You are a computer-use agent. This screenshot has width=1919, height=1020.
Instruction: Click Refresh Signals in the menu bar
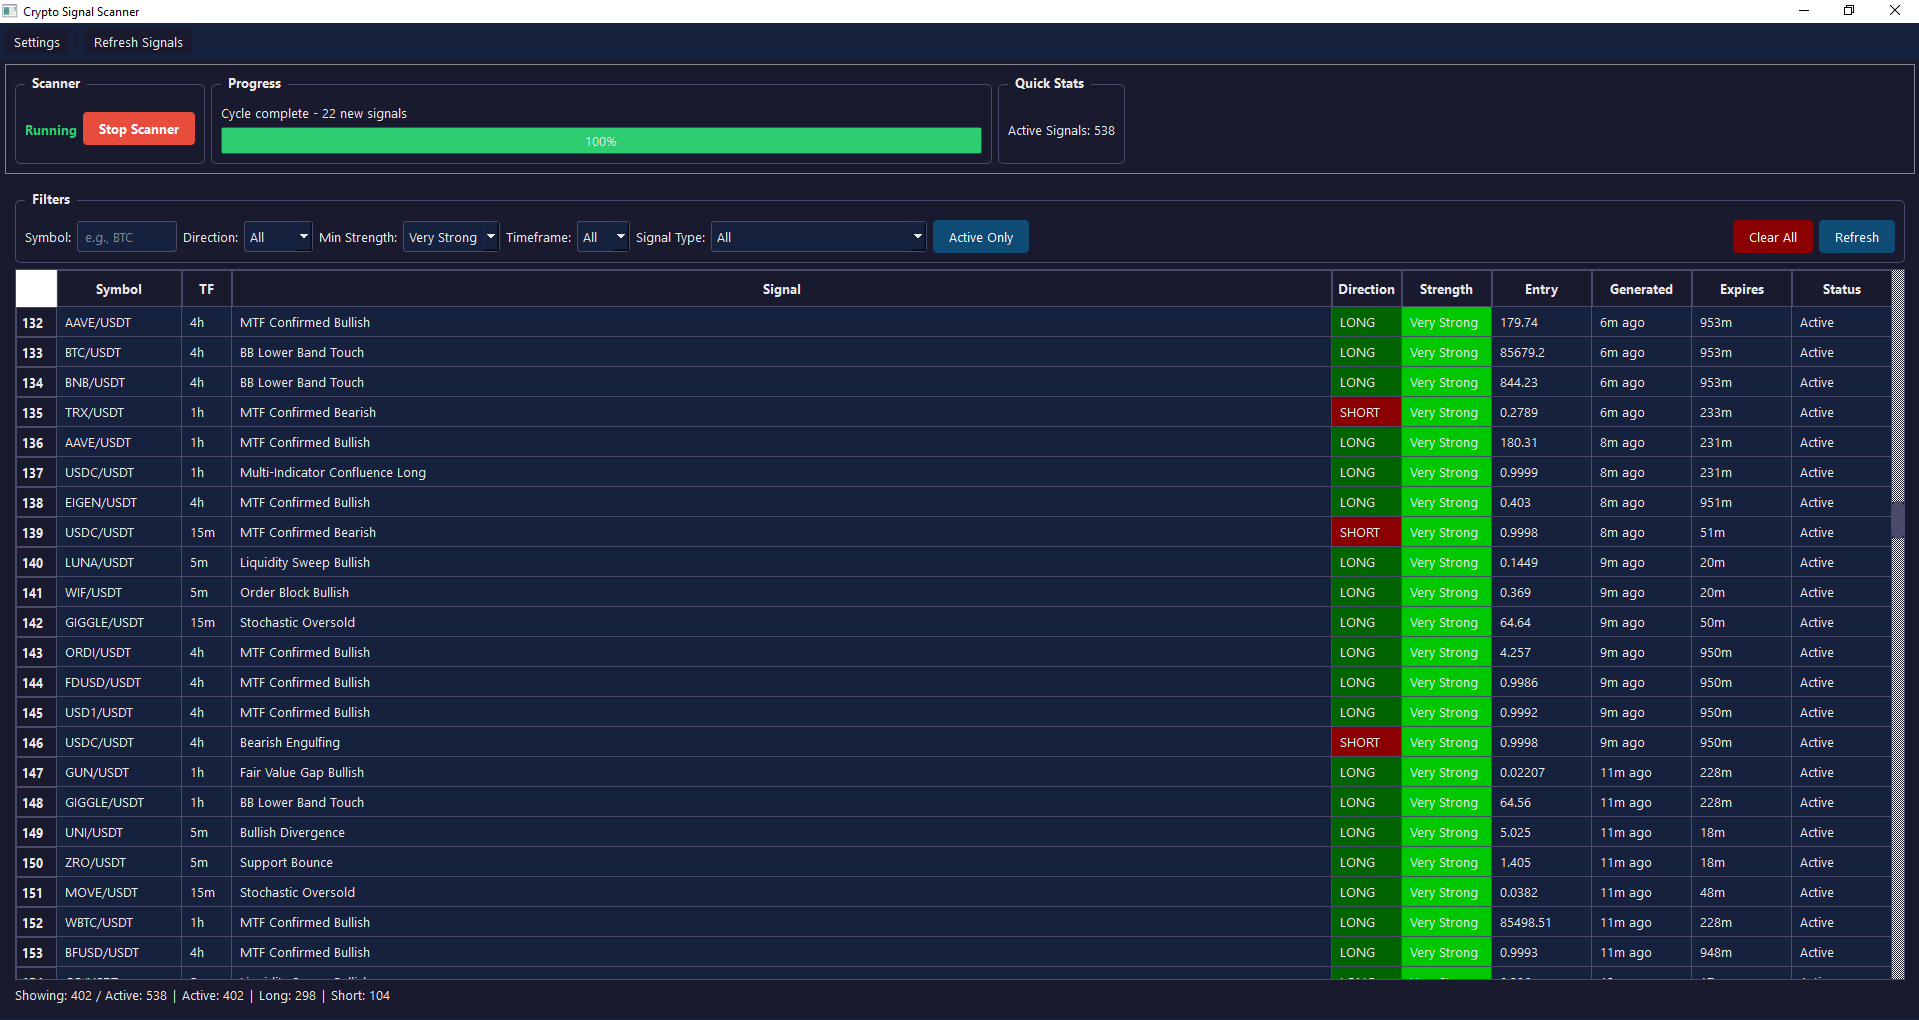pyautogui.click(x=137, y=42)
